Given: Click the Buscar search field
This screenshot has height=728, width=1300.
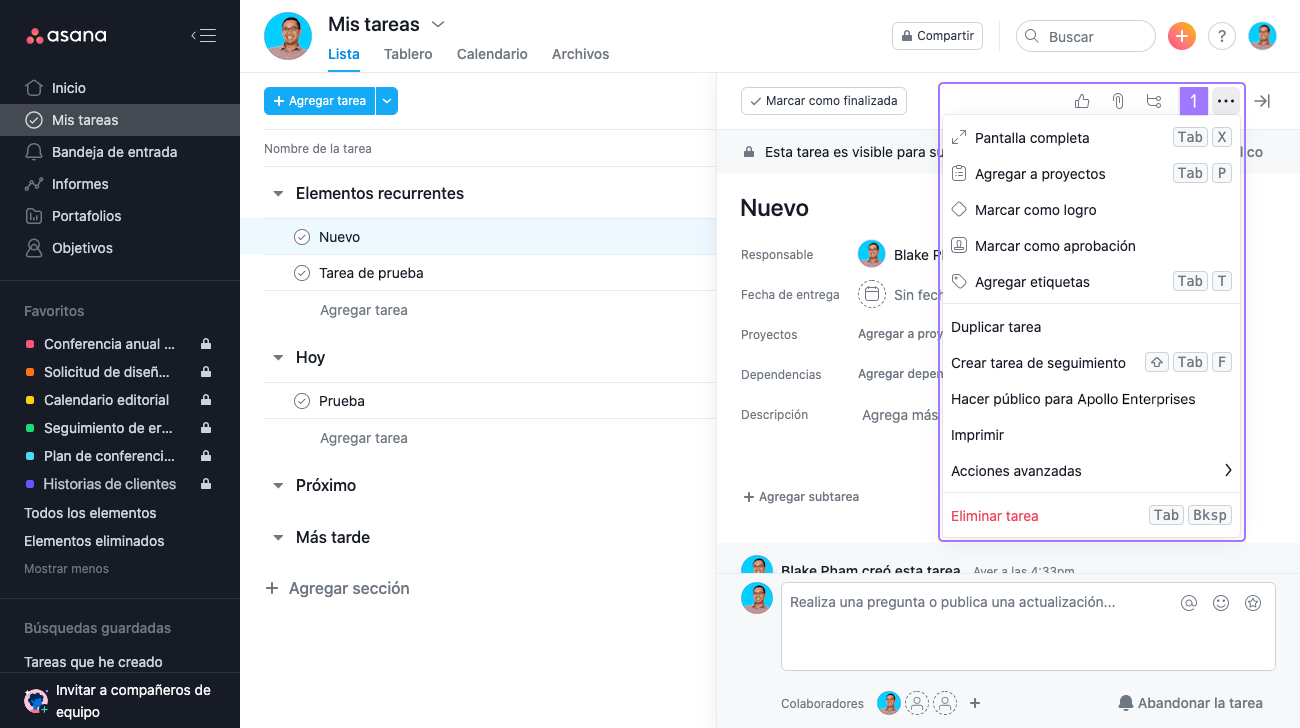Looking at the screenshot, I should [1086, 36].
